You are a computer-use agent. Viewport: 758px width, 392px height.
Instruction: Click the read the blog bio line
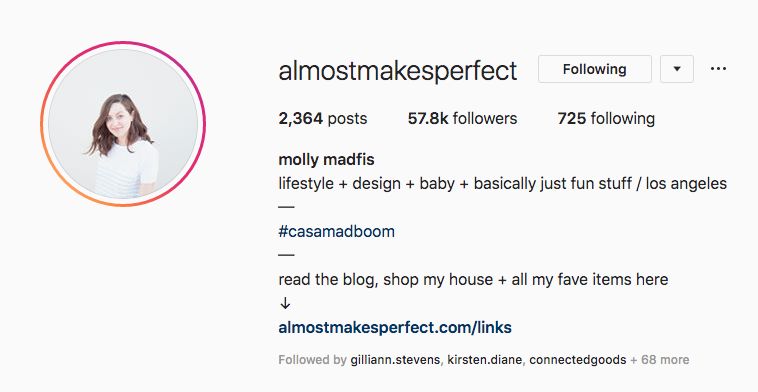(473, 279)
